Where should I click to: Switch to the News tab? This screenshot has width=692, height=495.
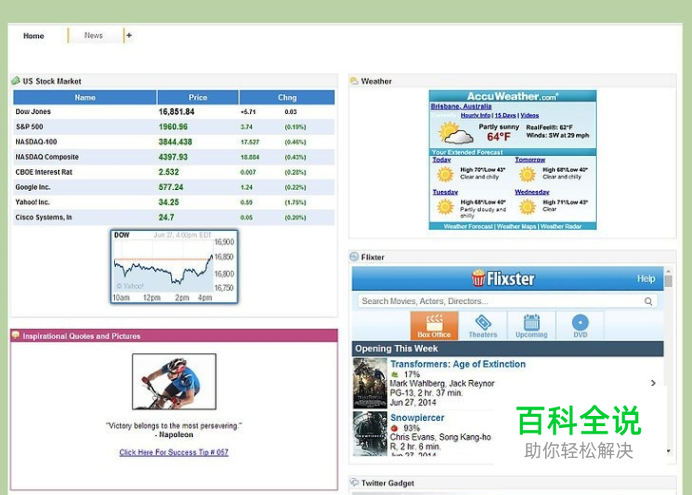pyautogui.click(x=93, y=35)
